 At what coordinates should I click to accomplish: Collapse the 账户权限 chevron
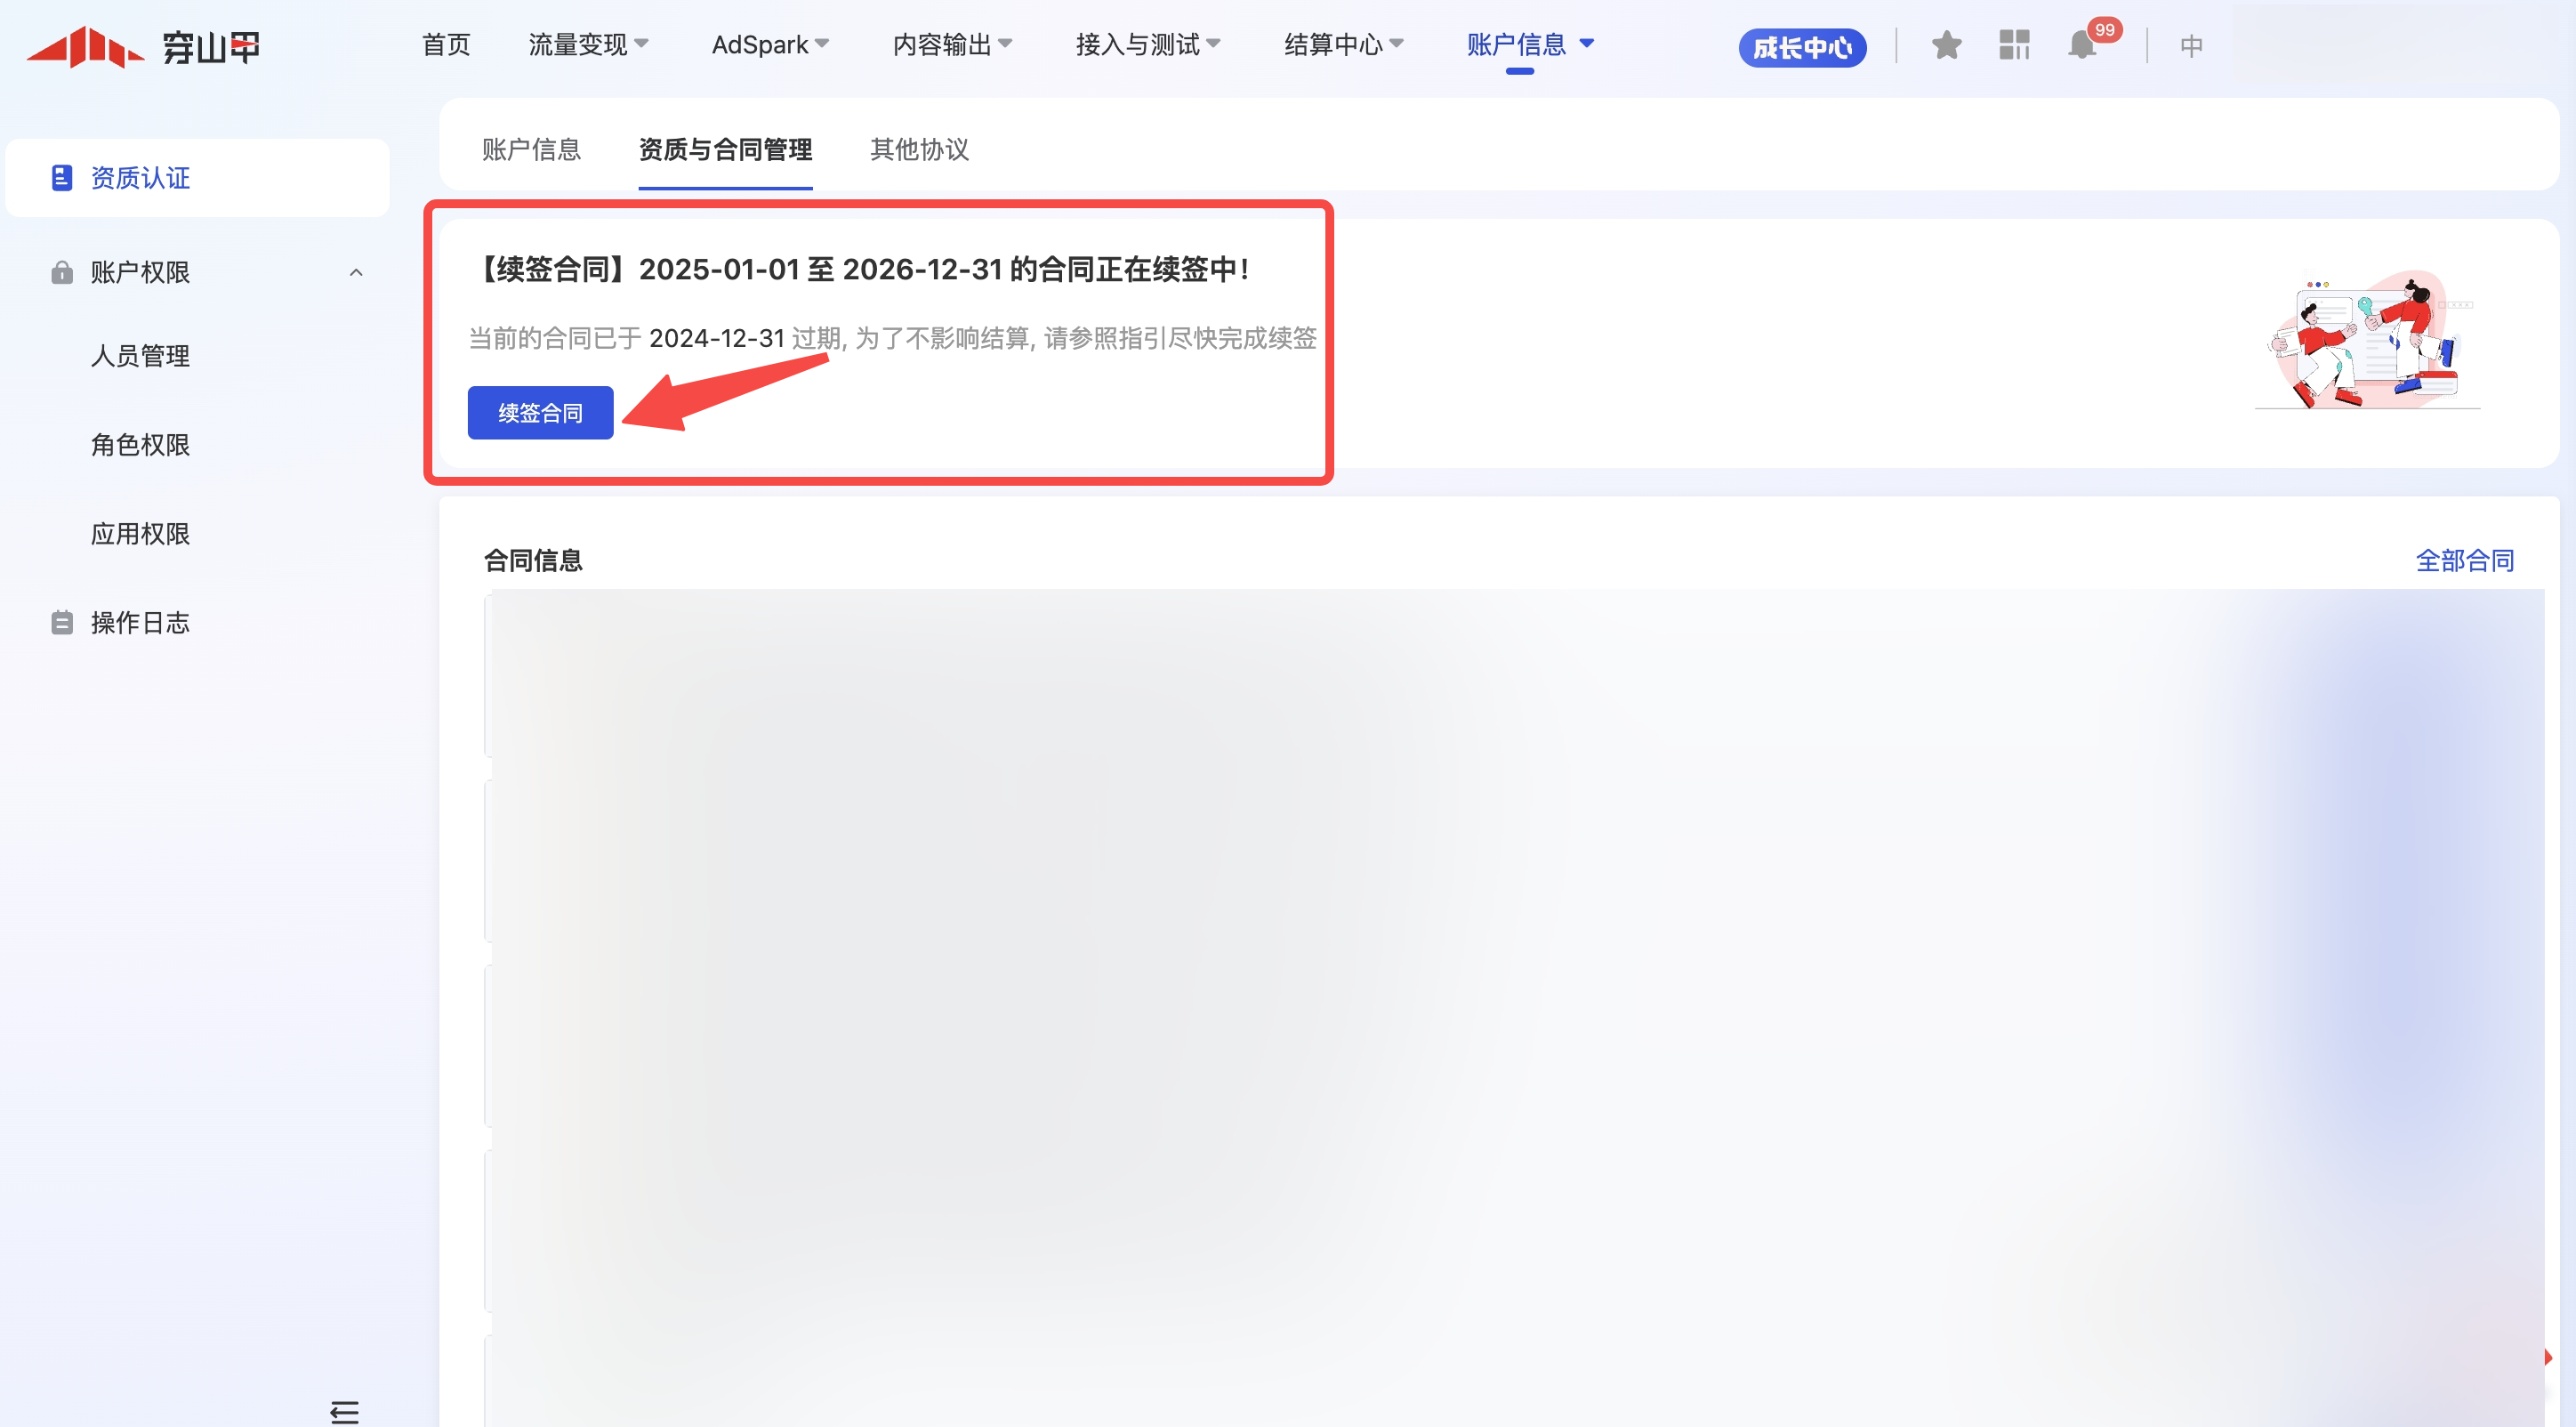[356, 272]
